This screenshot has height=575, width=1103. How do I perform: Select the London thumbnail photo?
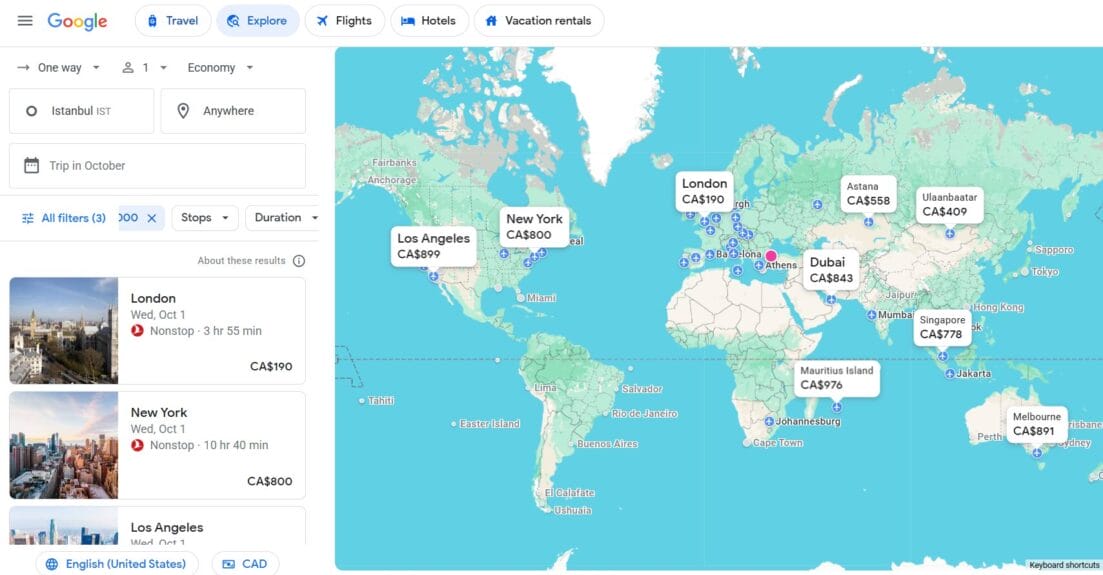click(64, 331)
